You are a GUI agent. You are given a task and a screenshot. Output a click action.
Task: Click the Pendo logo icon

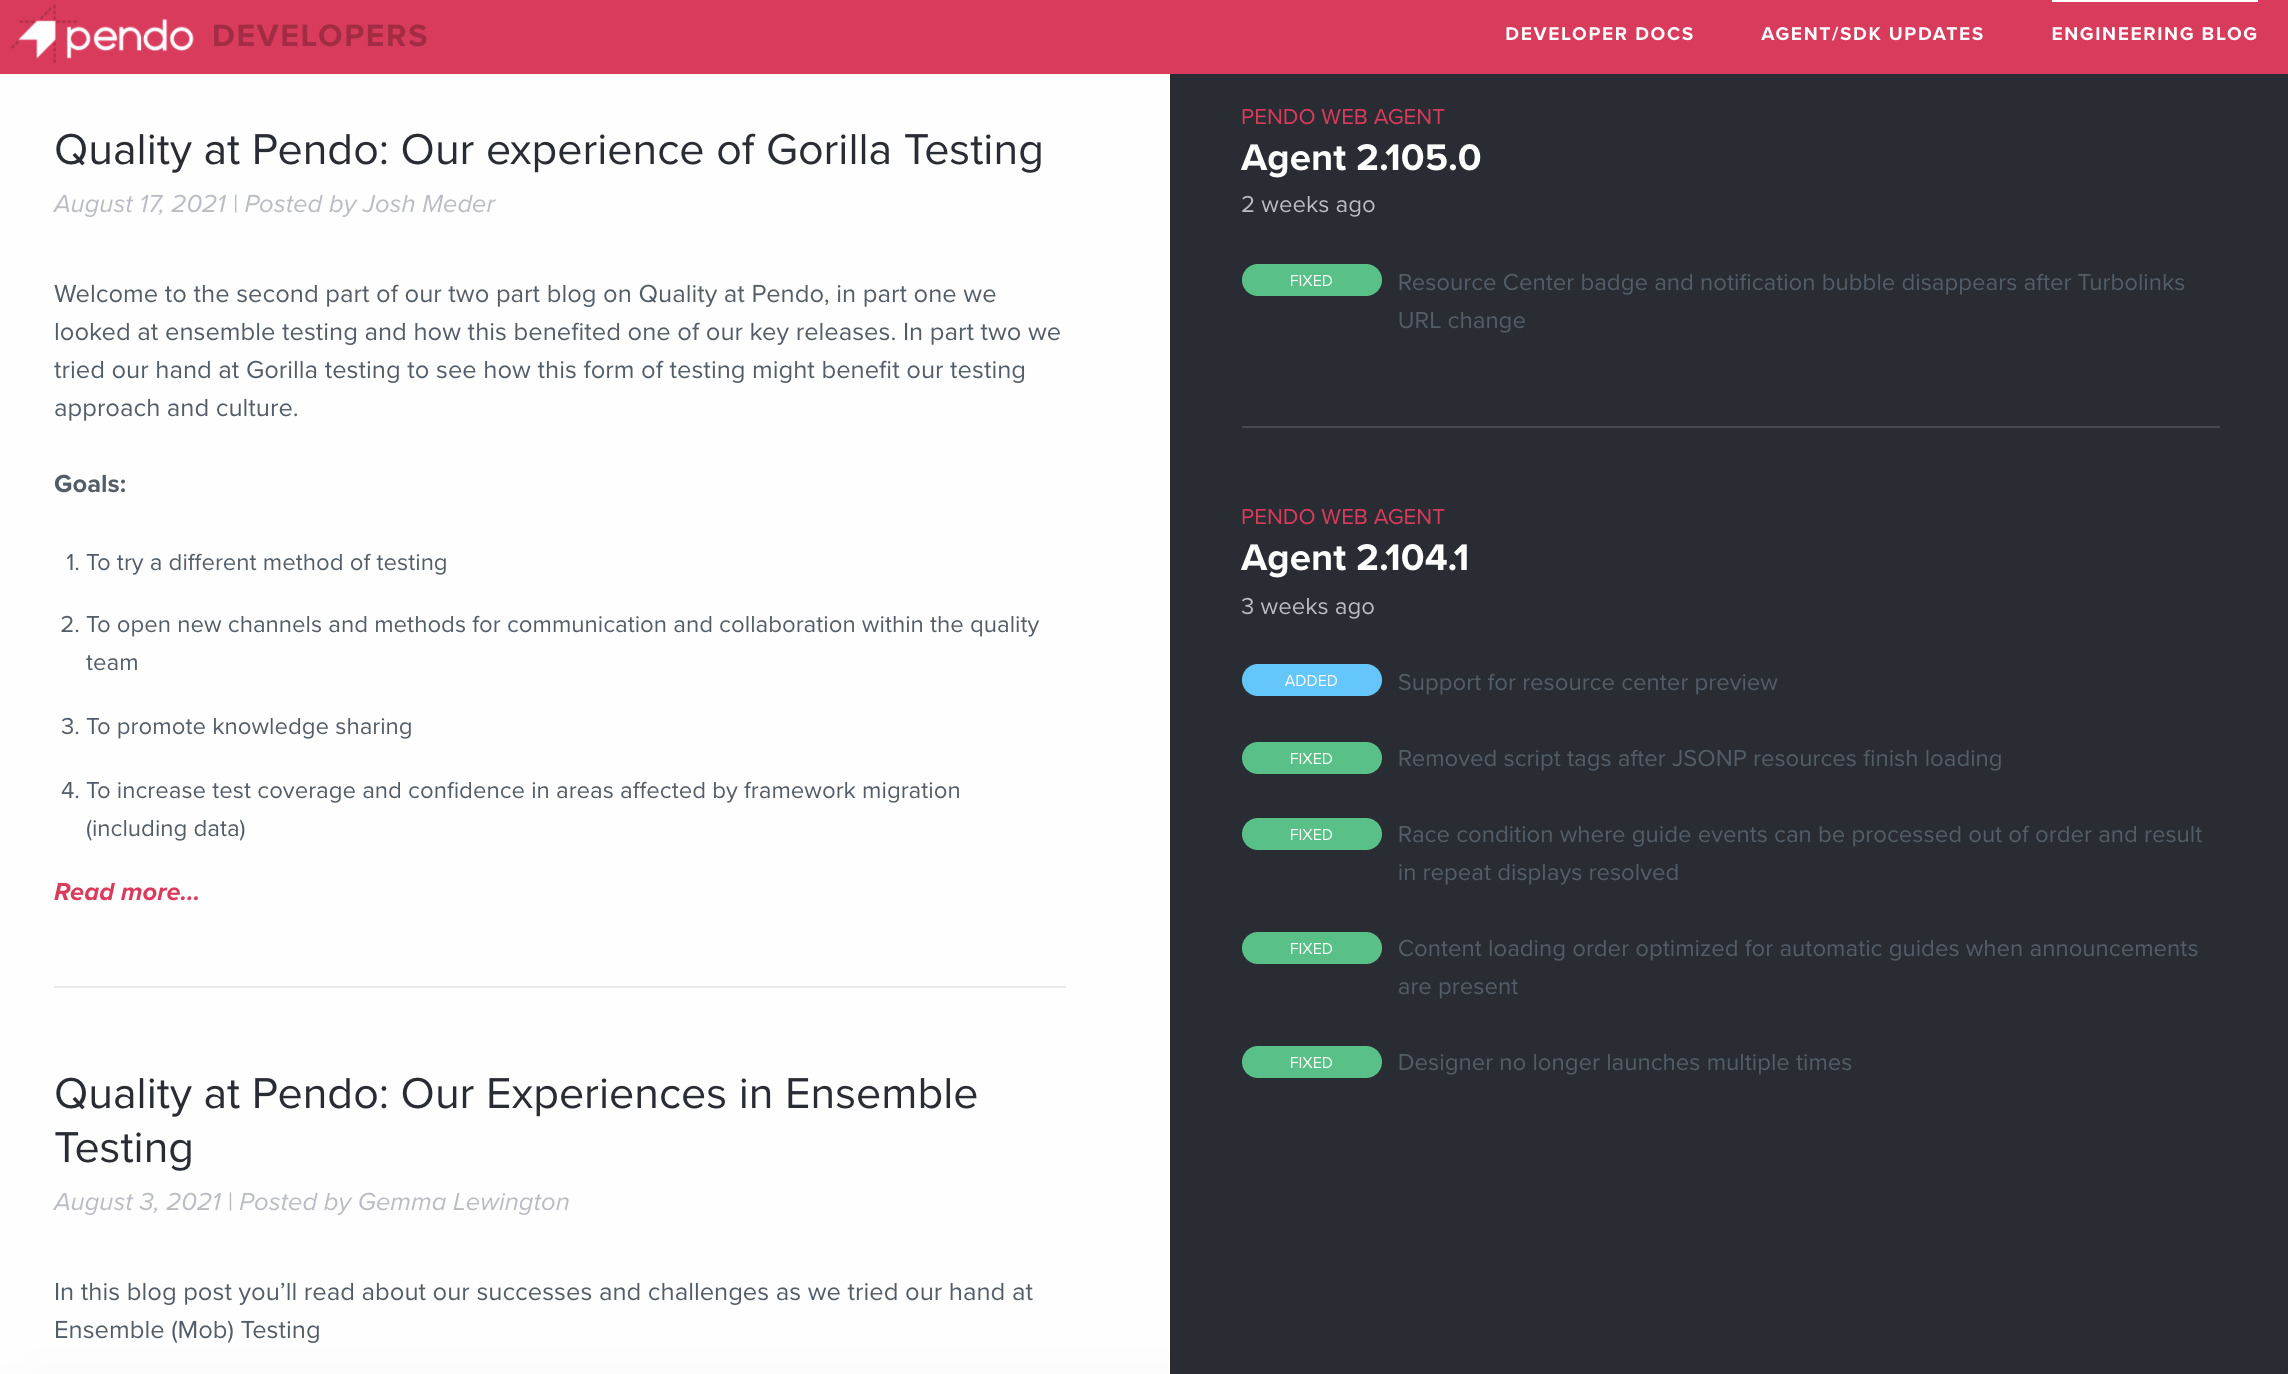40,37
